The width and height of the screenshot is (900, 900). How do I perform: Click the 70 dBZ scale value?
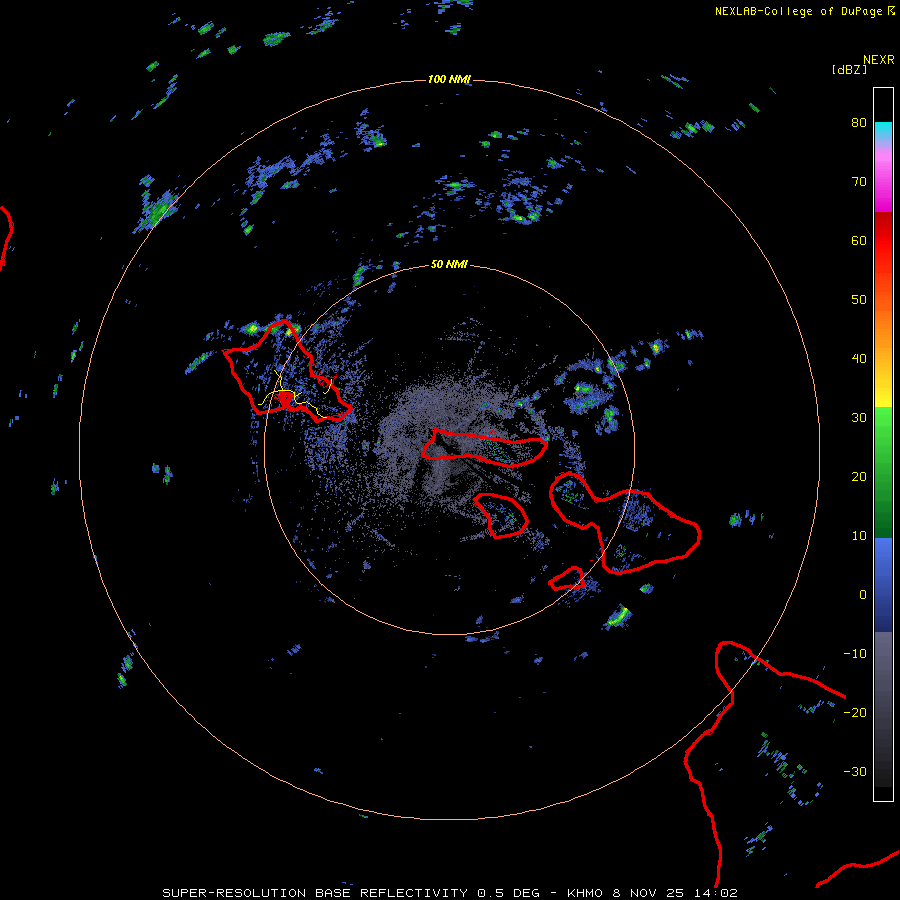click(x=859, y=182)
